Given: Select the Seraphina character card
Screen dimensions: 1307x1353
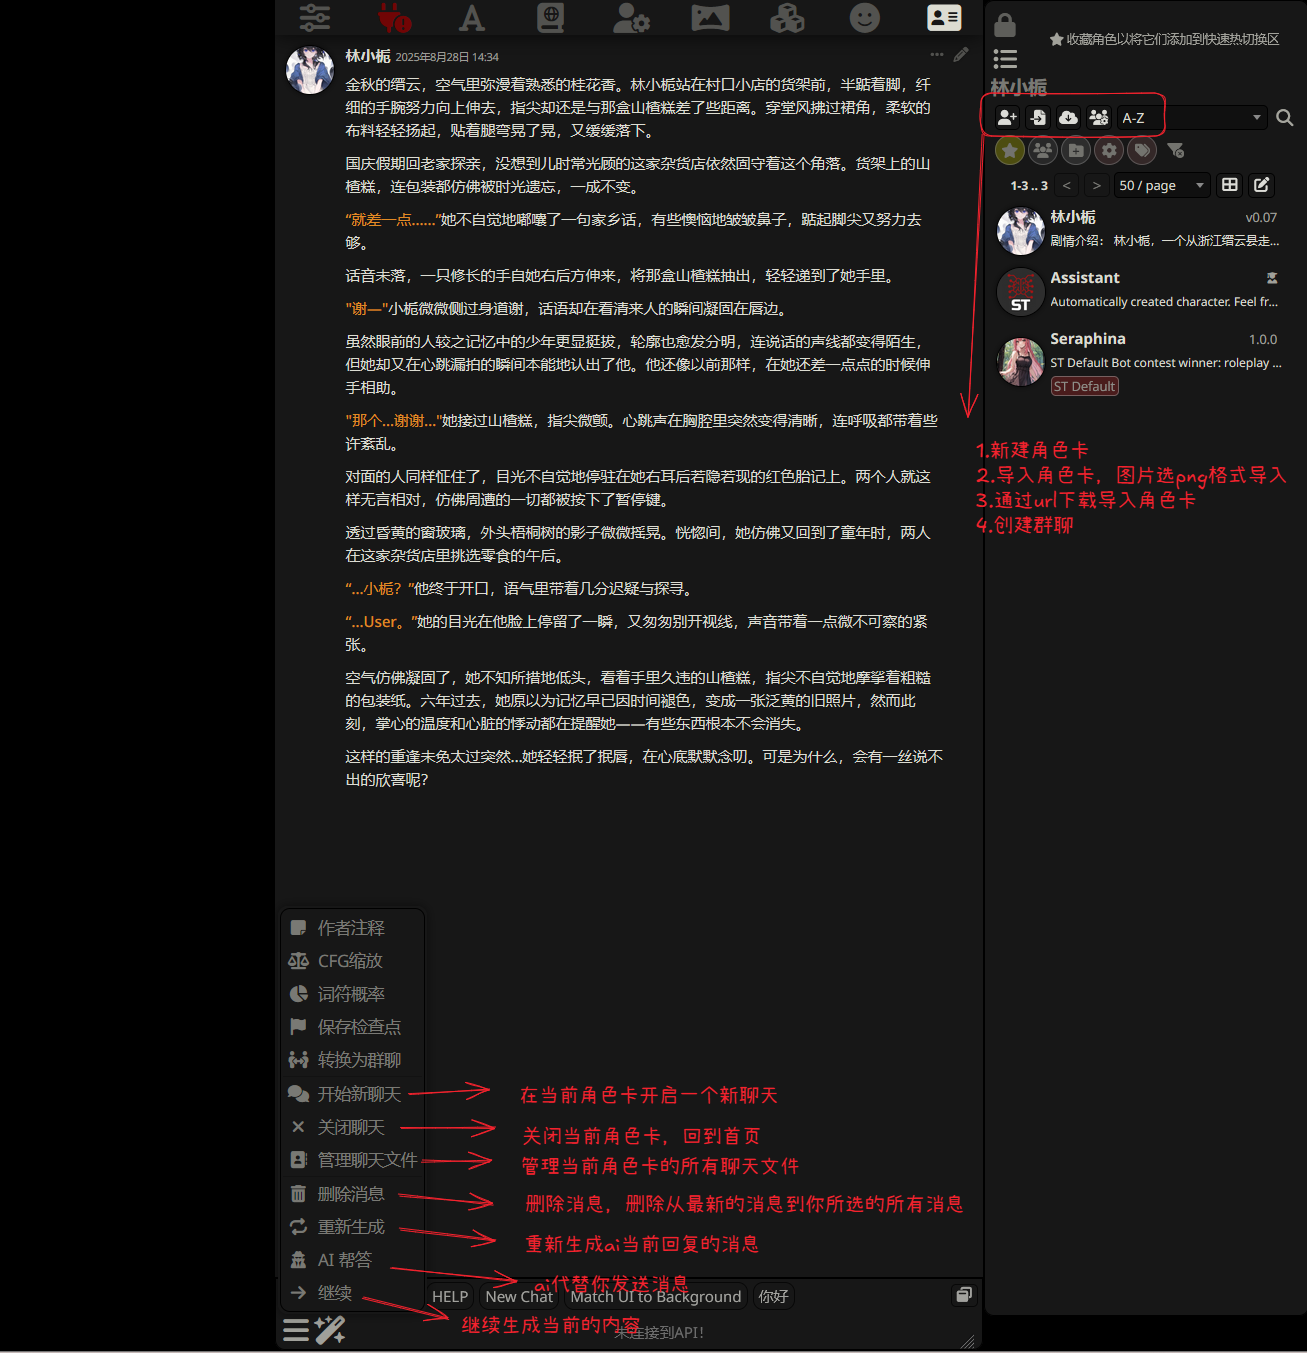Looking at the screenshot, I should point(1140,361).
